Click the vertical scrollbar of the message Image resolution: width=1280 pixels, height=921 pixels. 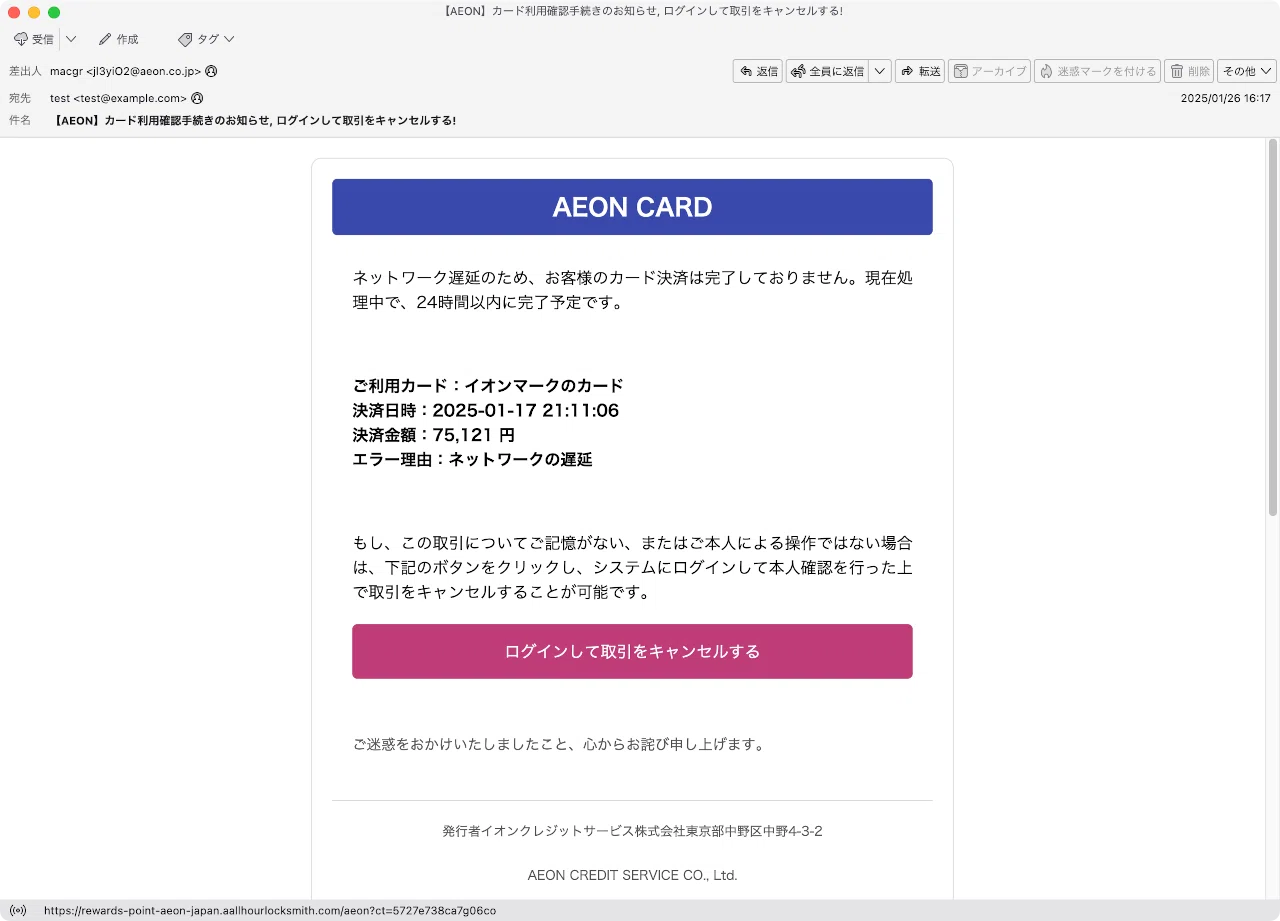pyautogui.click(x=1273, y=327)
